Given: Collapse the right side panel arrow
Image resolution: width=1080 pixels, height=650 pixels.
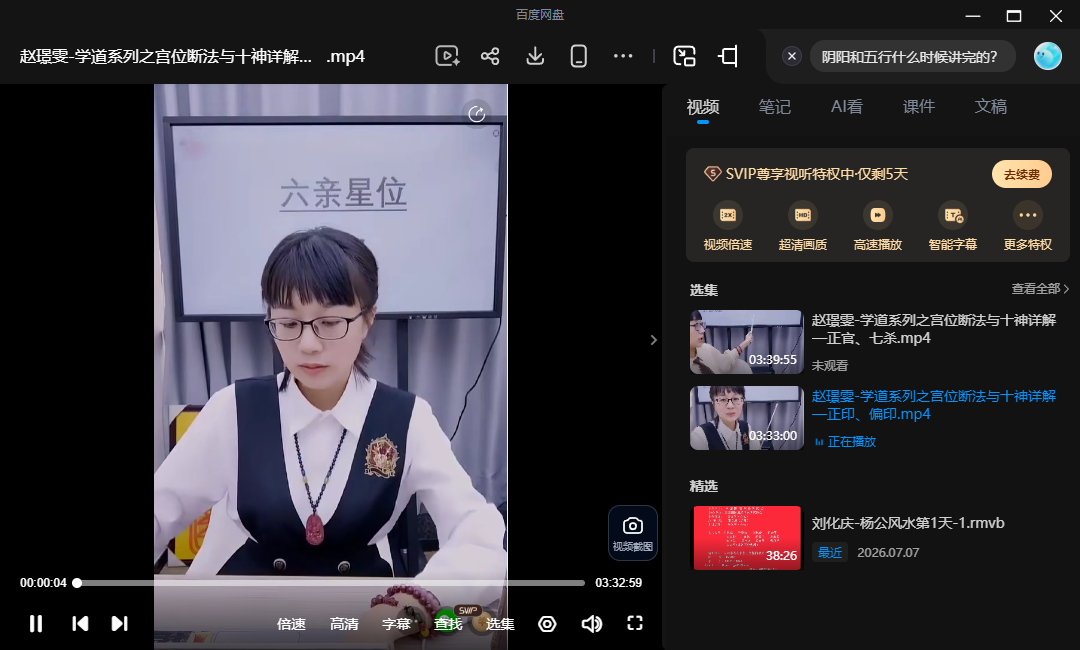Looking at the screenshot, I should tap(654, 339).
